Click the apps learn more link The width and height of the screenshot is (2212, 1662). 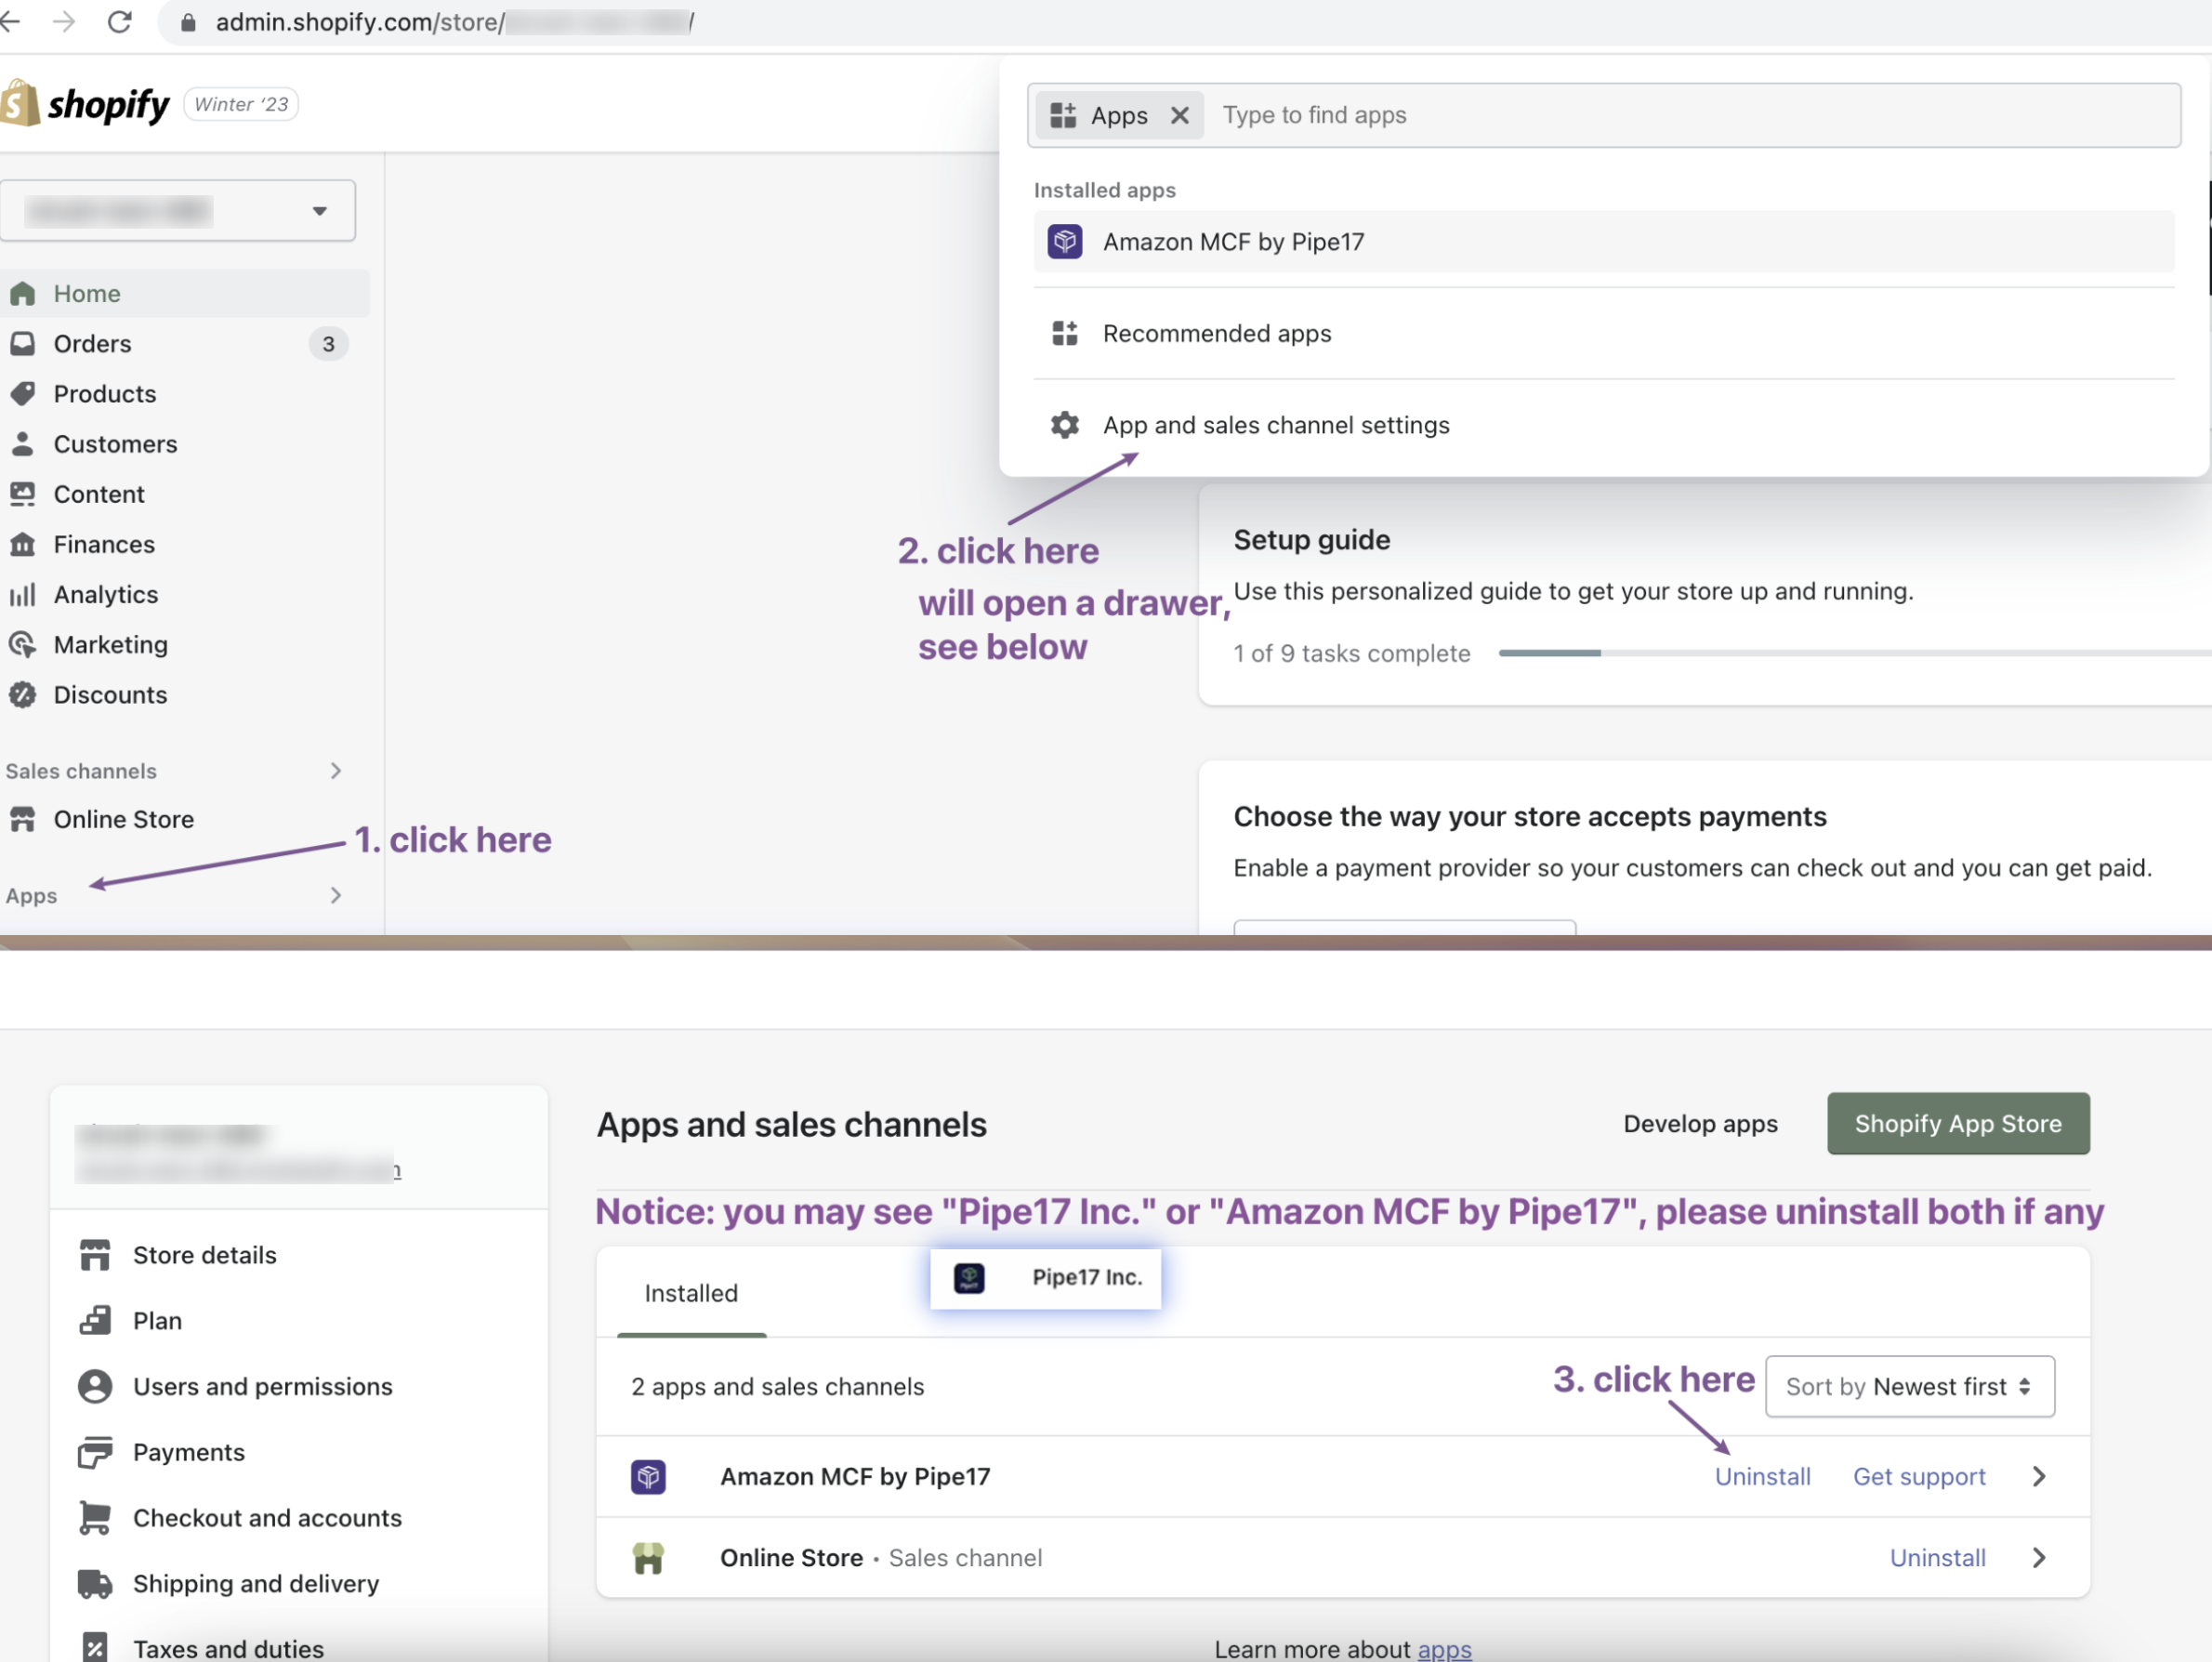pos(1444,1649)
